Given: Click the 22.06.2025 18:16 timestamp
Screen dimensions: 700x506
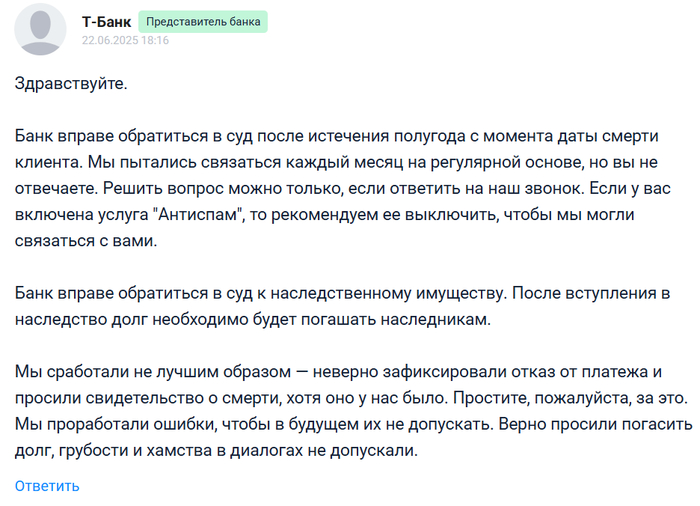Looking at the screenshot, I should [125, 40].
